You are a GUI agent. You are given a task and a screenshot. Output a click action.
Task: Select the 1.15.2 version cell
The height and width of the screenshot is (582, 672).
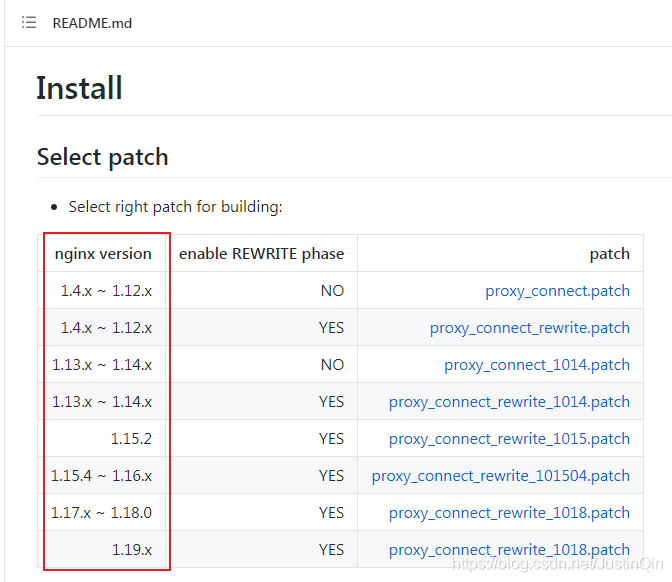(x=131, y=439)
